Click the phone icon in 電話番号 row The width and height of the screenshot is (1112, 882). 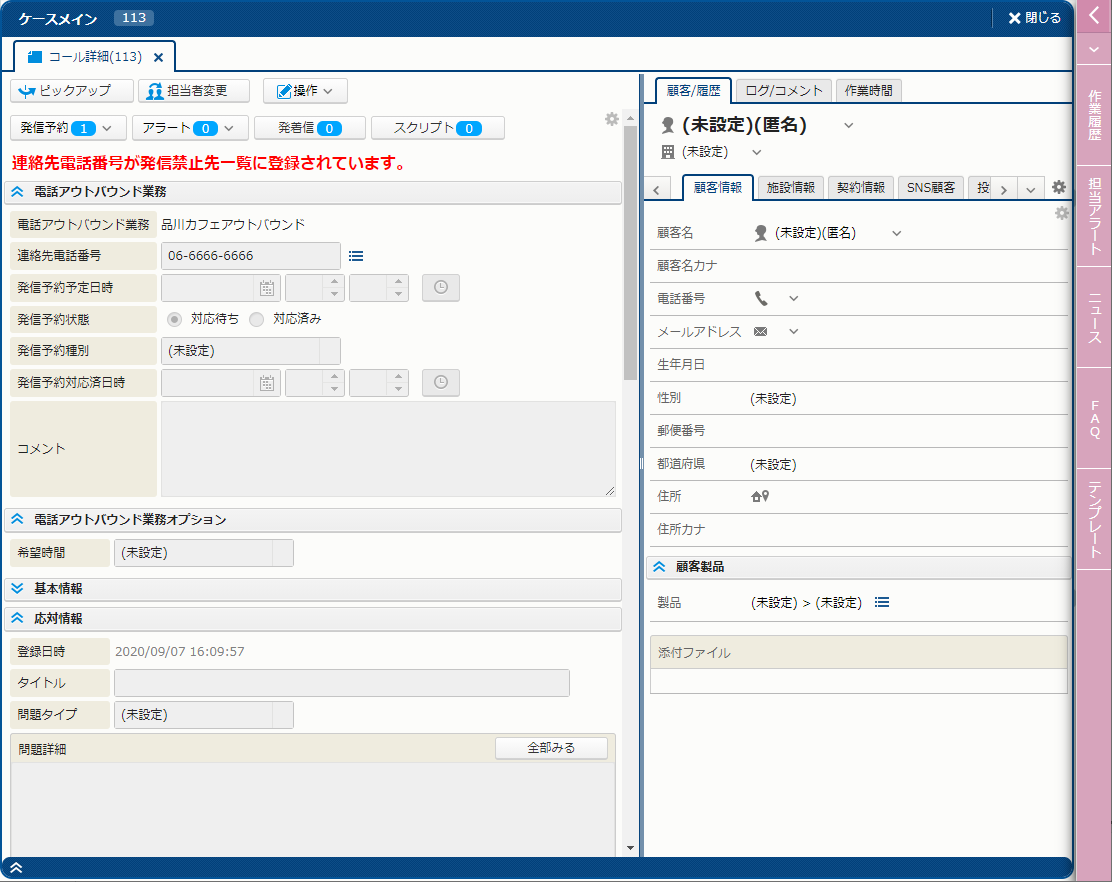click(761, 298)
